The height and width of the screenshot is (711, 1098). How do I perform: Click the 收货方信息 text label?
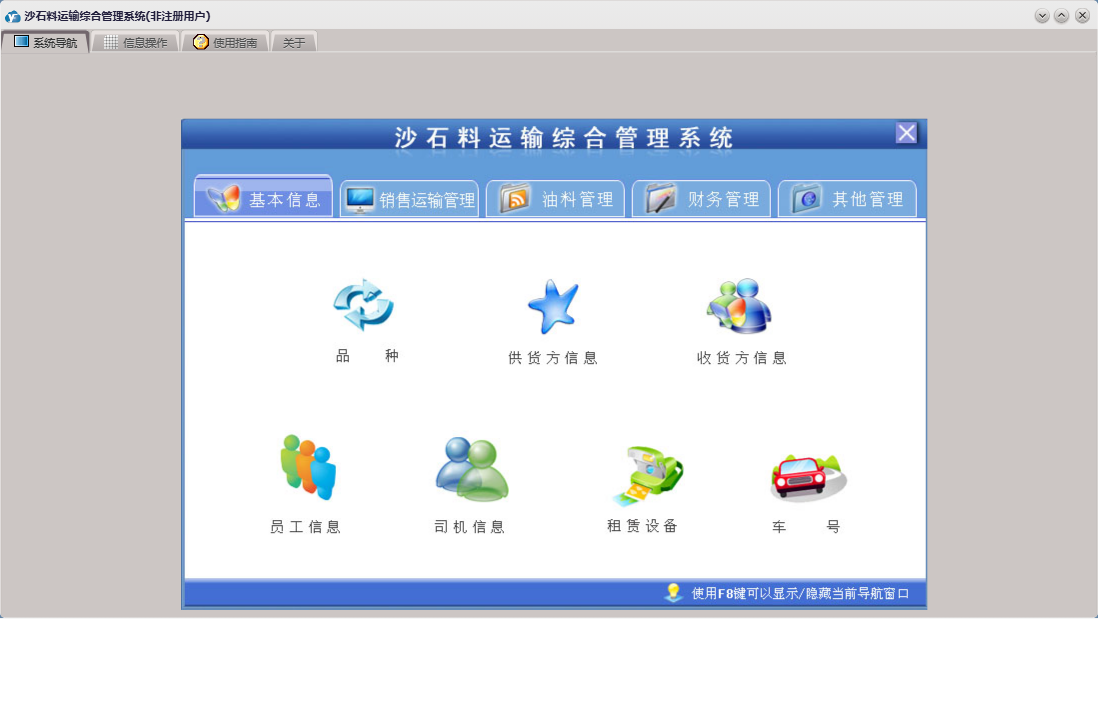point(742,358)
